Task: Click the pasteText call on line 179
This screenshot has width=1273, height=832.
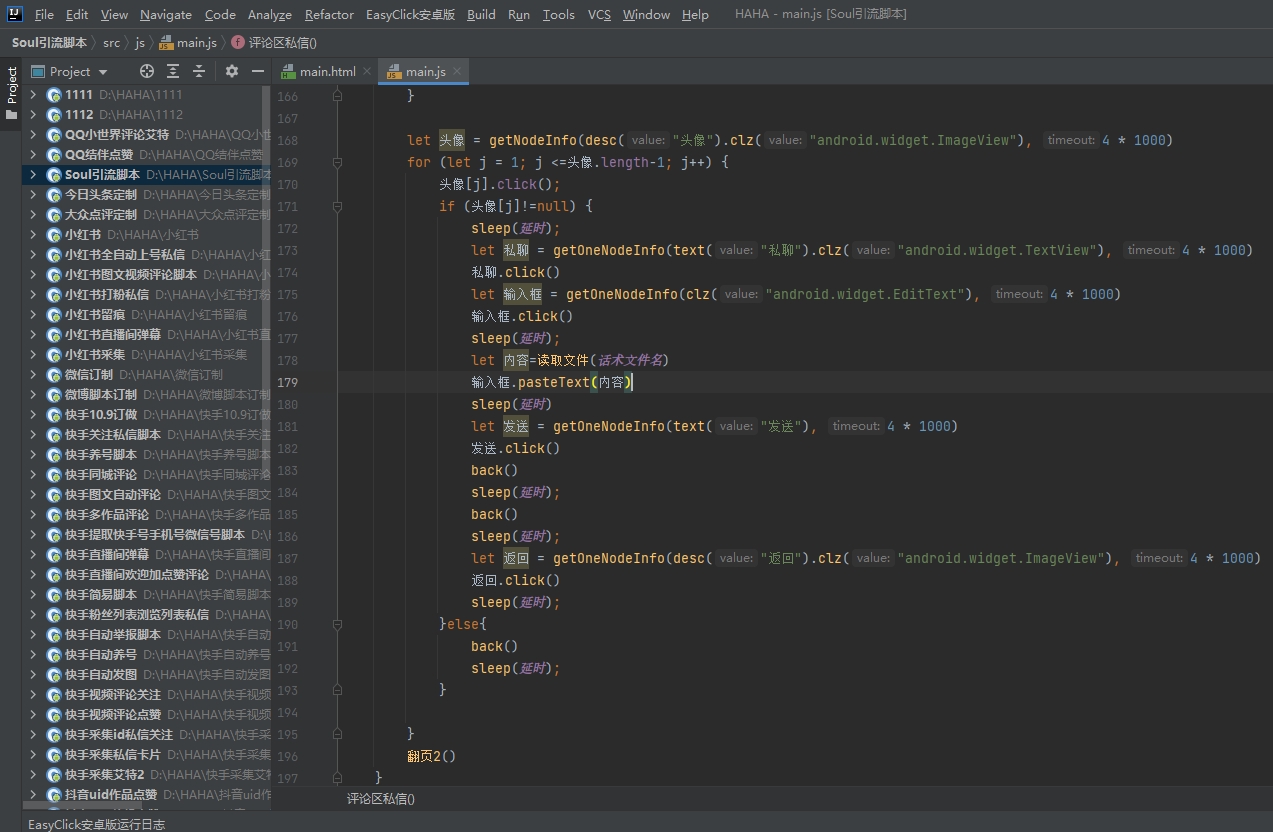Action: 555,382
